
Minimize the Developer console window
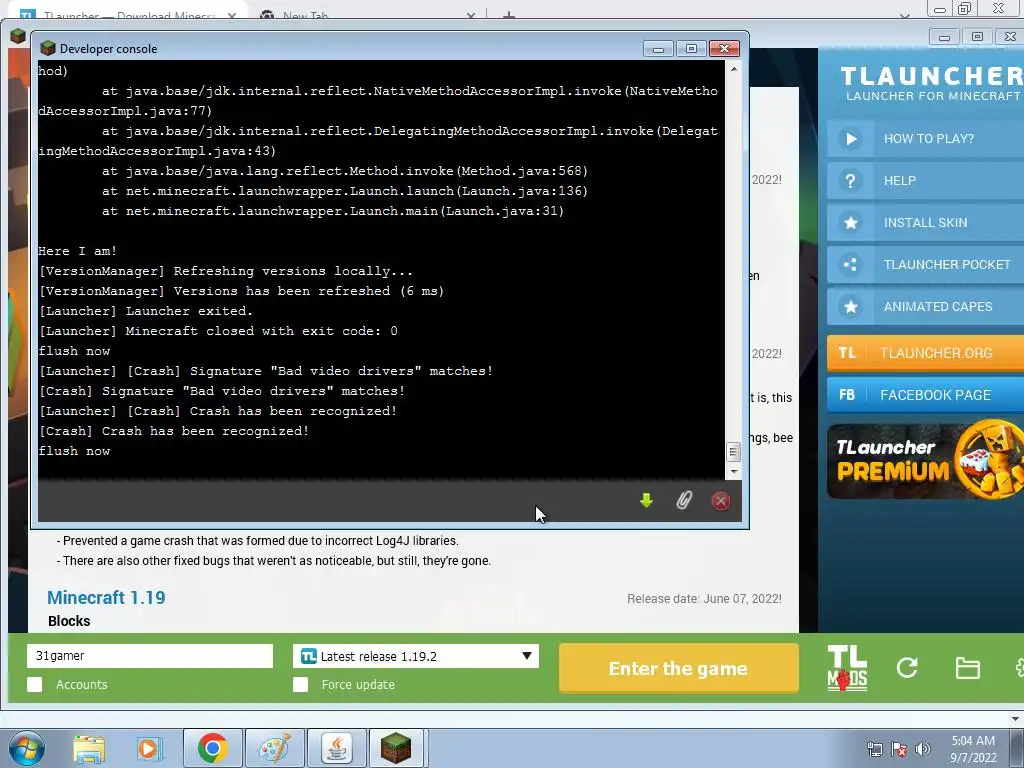pyautogui.click(x=658, y=48)
